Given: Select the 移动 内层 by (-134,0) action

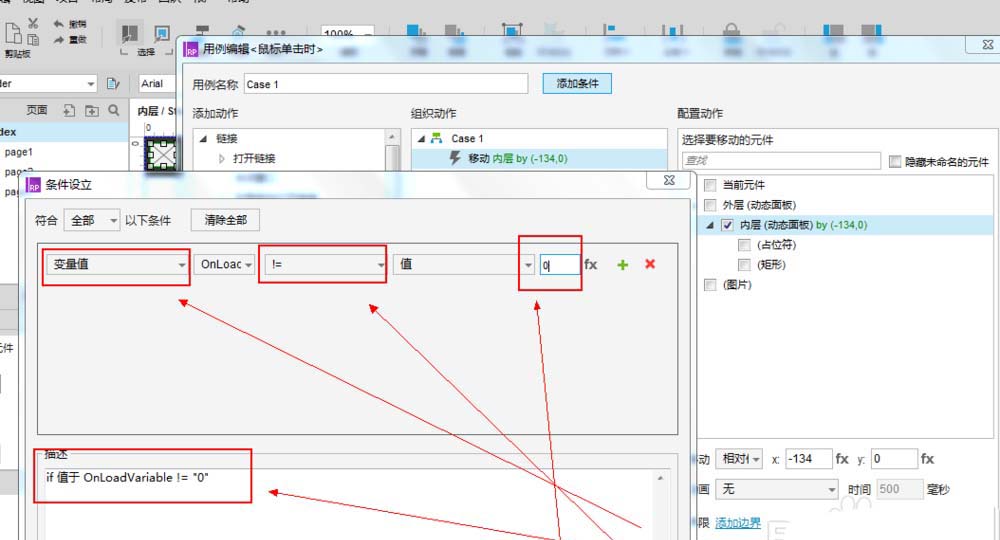Looking at the screenshot, I should point(539,158).
